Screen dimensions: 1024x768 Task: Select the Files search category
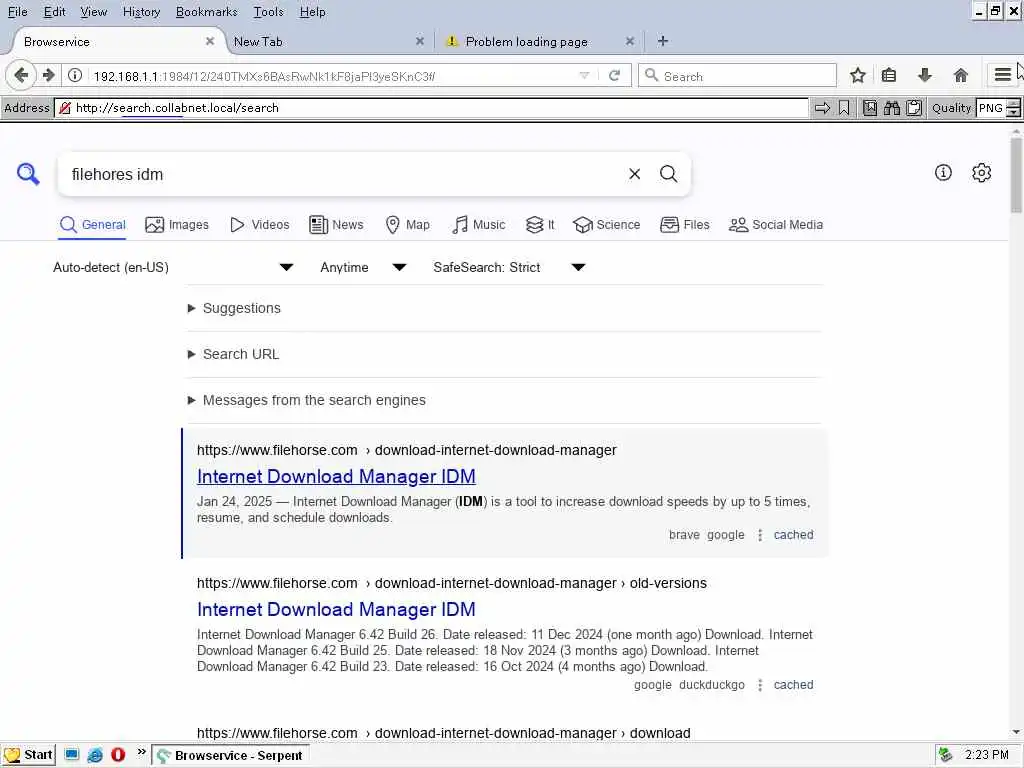point(684,225)
